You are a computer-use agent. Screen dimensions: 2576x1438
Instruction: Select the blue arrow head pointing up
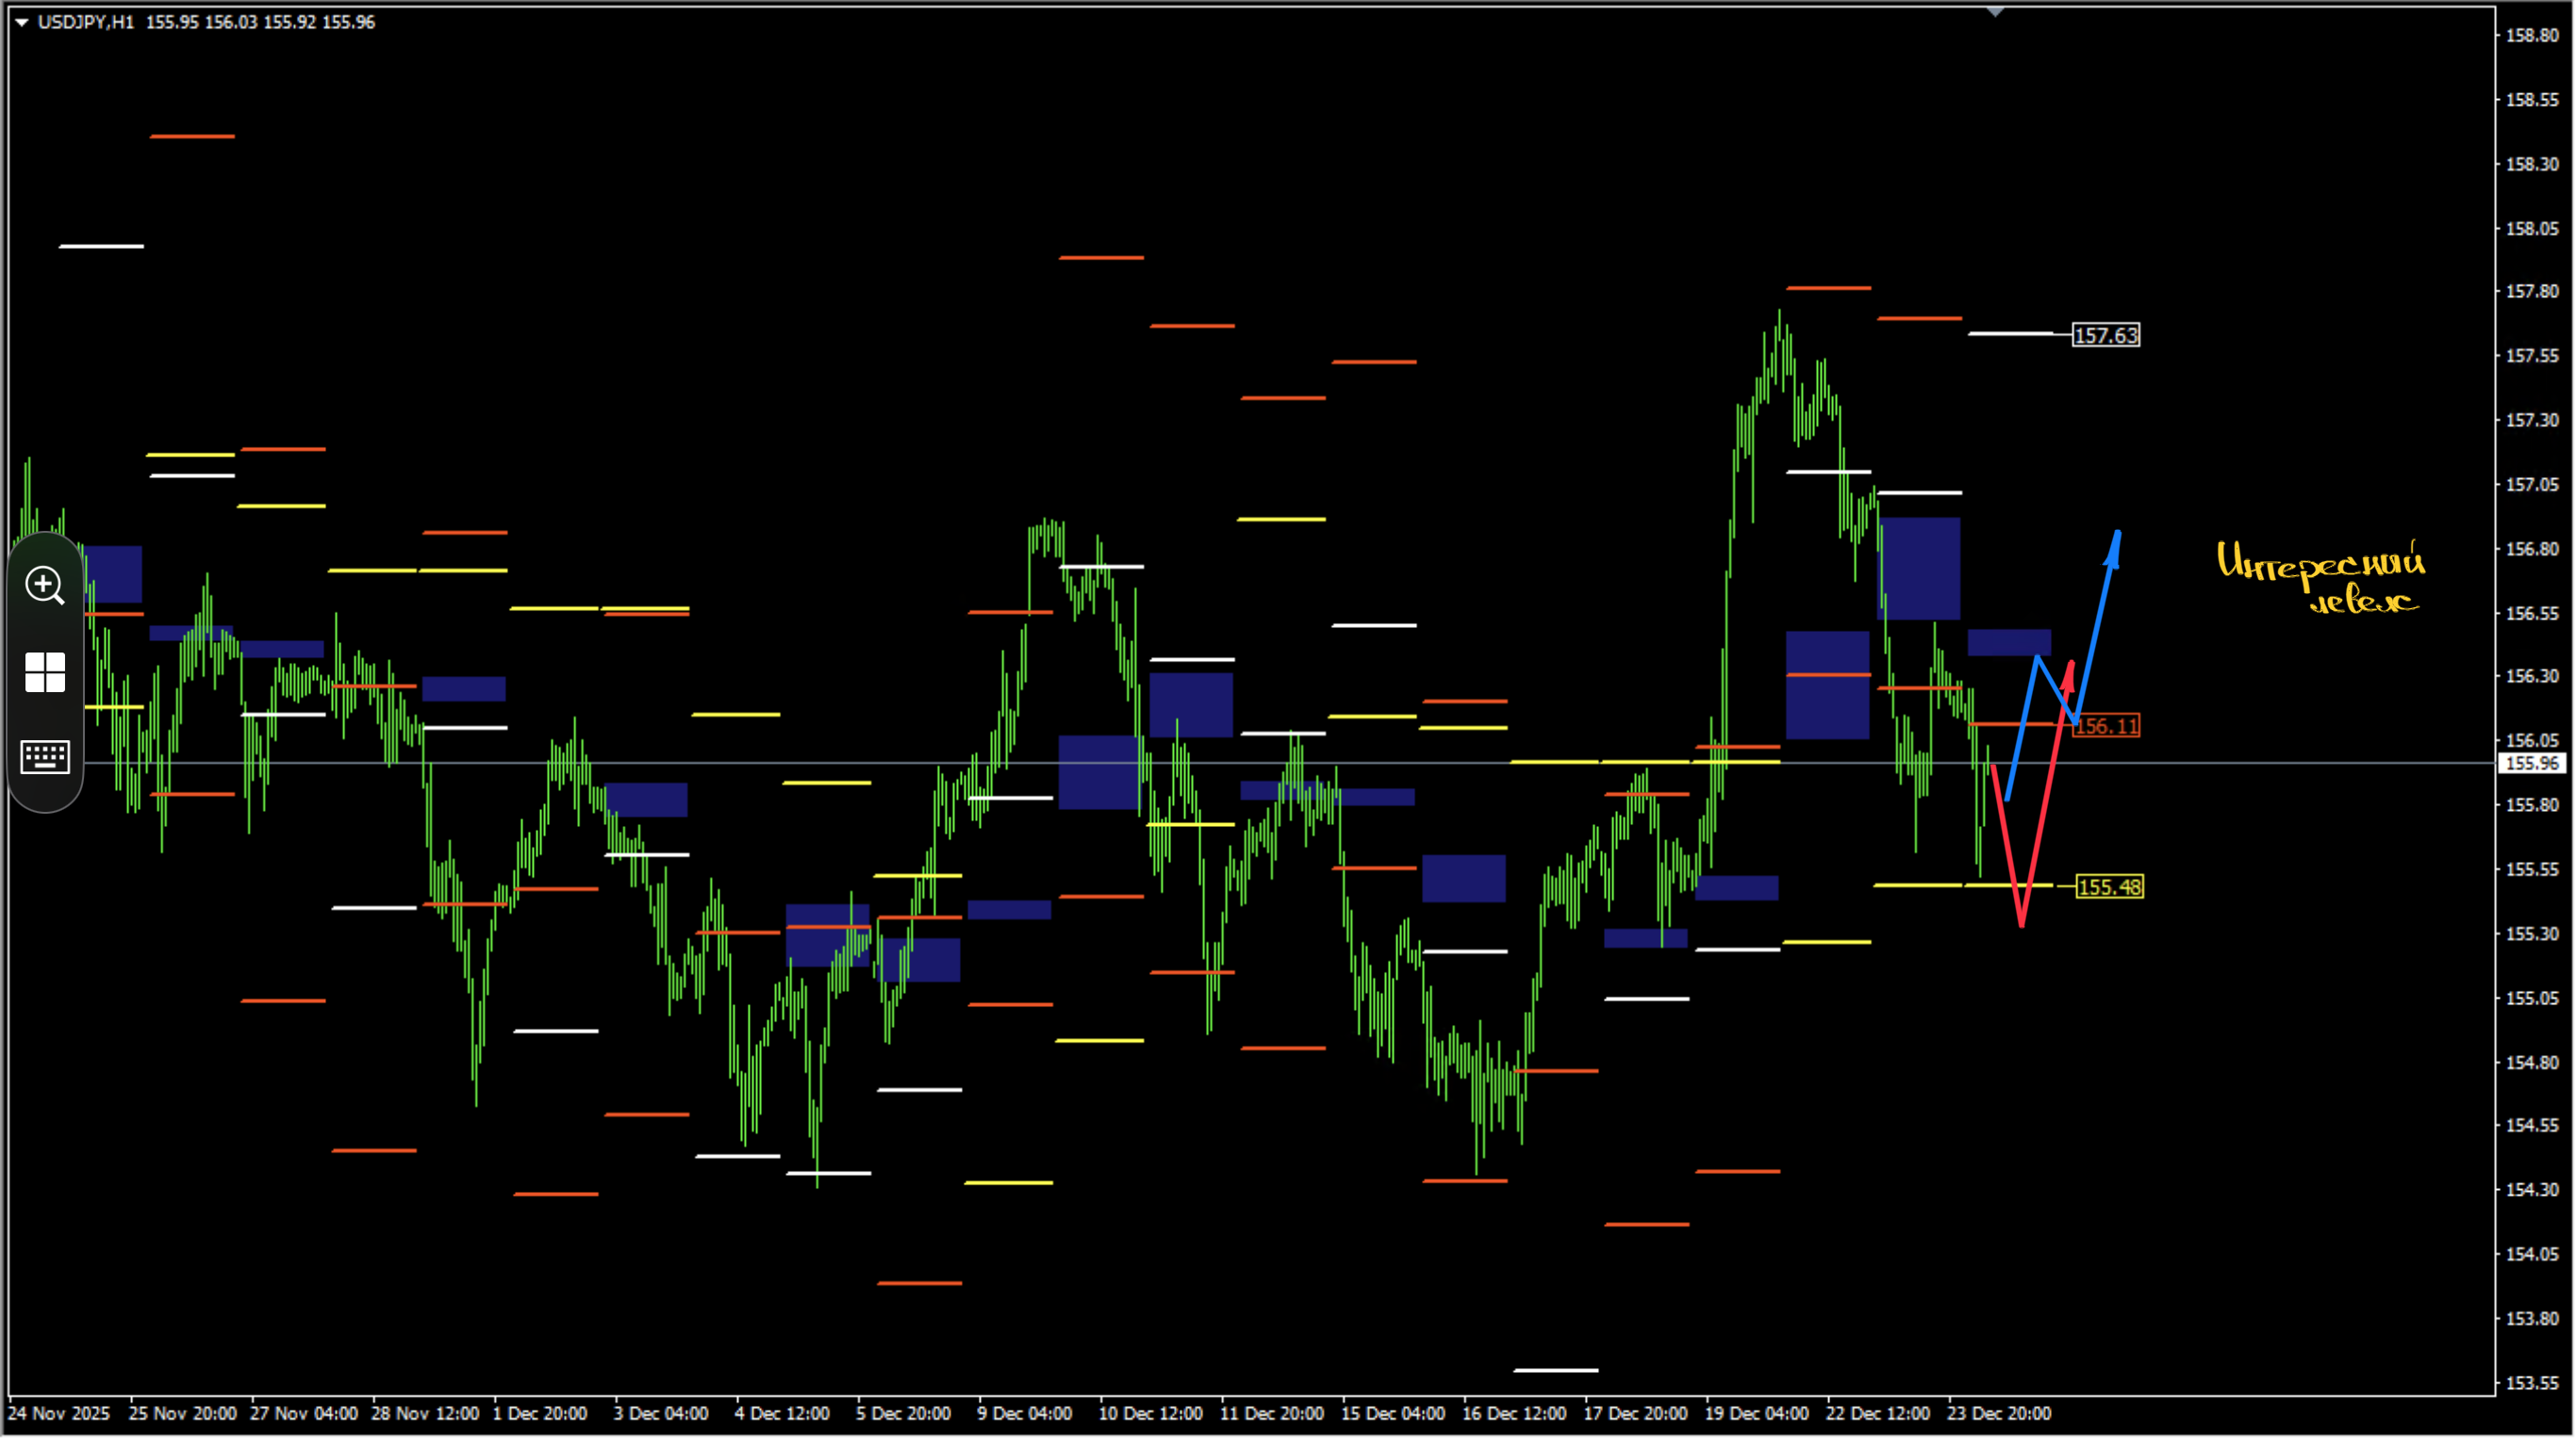pyautogui.click(x=2114, y=547)
